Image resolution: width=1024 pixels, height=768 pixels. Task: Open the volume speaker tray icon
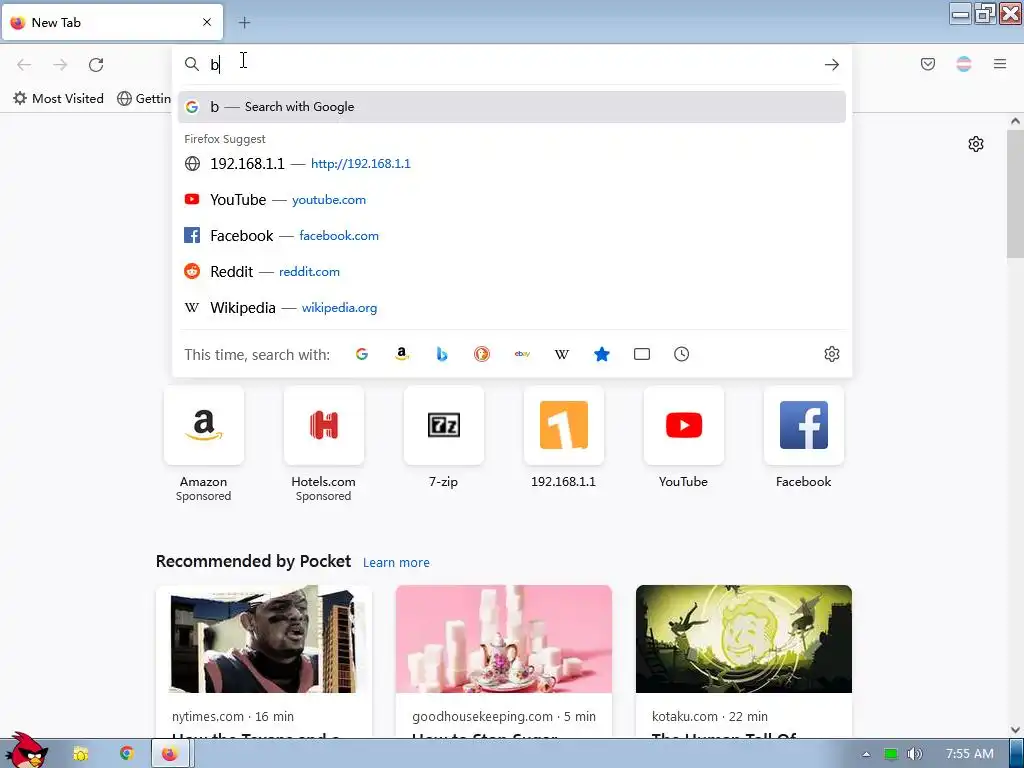click(914, 754)
